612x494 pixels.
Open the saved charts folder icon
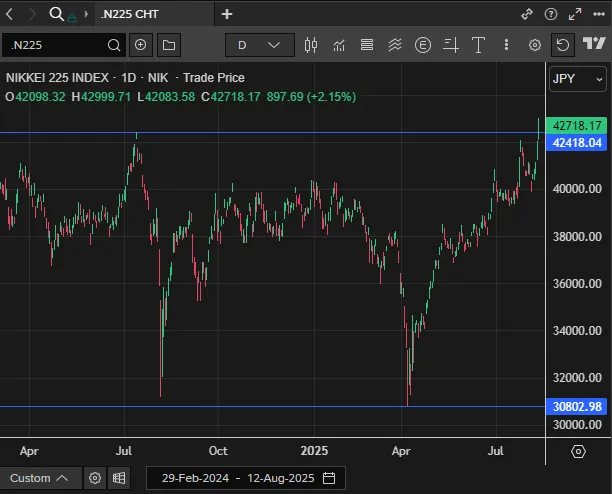point(169,45)
